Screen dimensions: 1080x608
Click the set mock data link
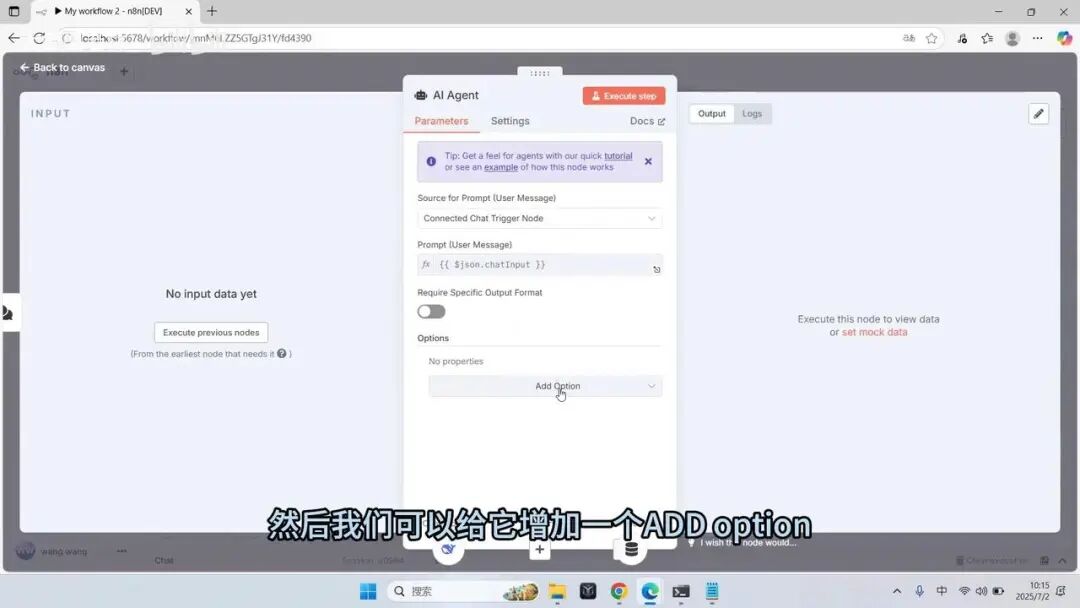coord(874,332)
